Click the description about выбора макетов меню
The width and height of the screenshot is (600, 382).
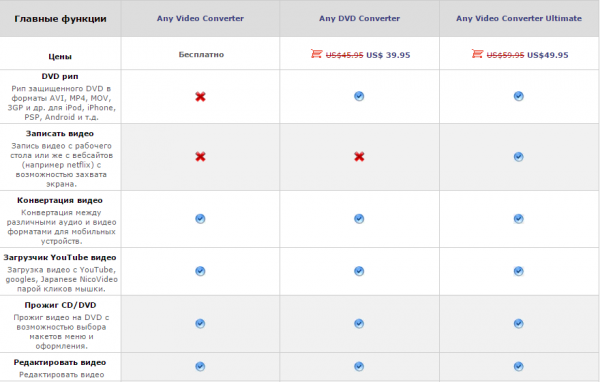61,332
